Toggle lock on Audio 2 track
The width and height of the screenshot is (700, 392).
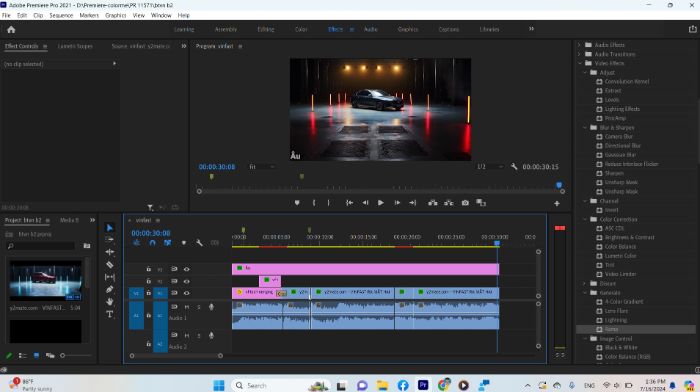click(x=148, y=344)
